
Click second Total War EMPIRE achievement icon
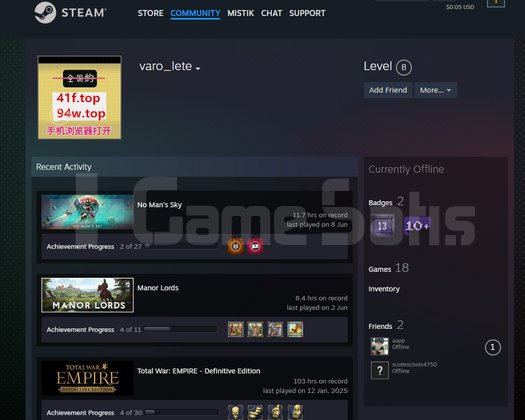tap(255, 412)
